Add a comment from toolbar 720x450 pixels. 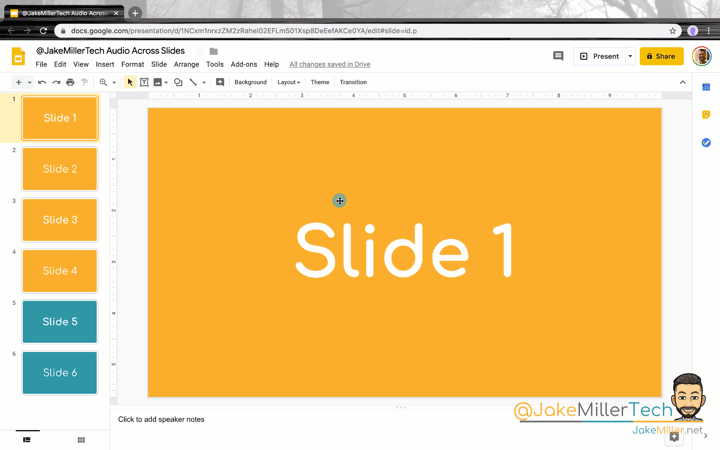coord(220,82)
